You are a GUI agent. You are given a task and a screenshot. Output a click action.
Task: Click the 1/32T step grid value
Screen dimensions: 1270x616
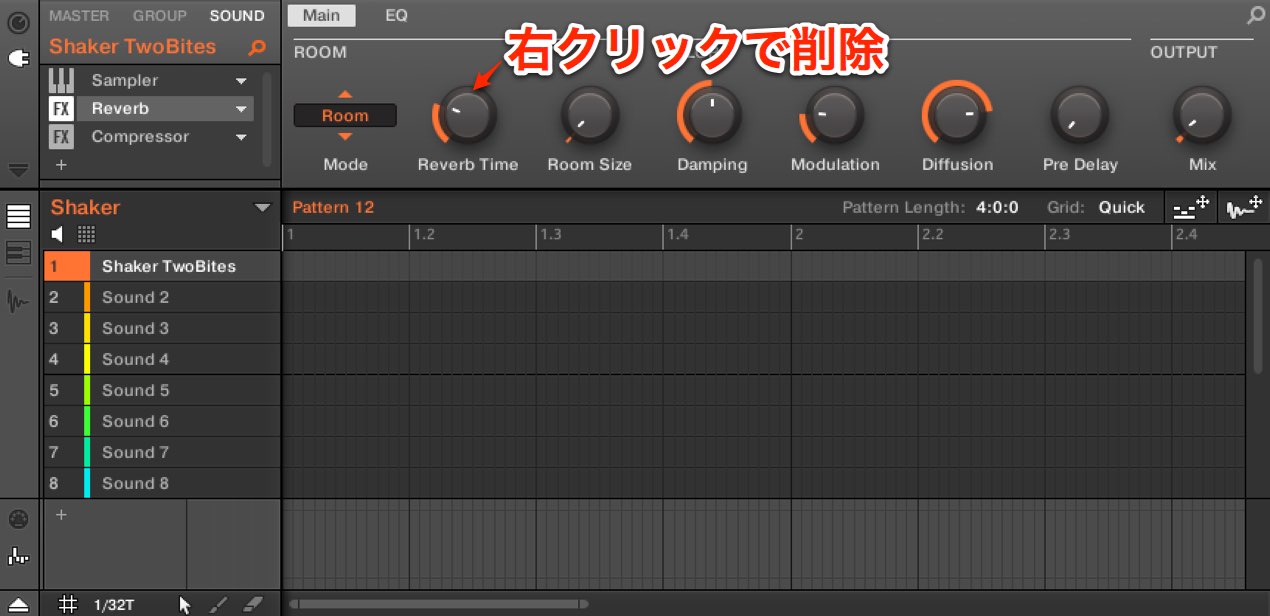click(x=115, y=604)
